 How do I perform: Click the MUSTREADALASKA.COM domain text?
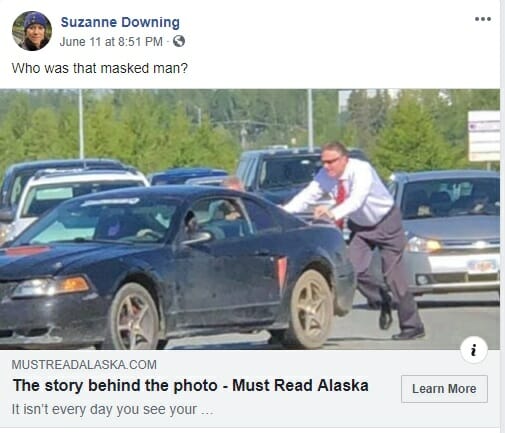84,365
